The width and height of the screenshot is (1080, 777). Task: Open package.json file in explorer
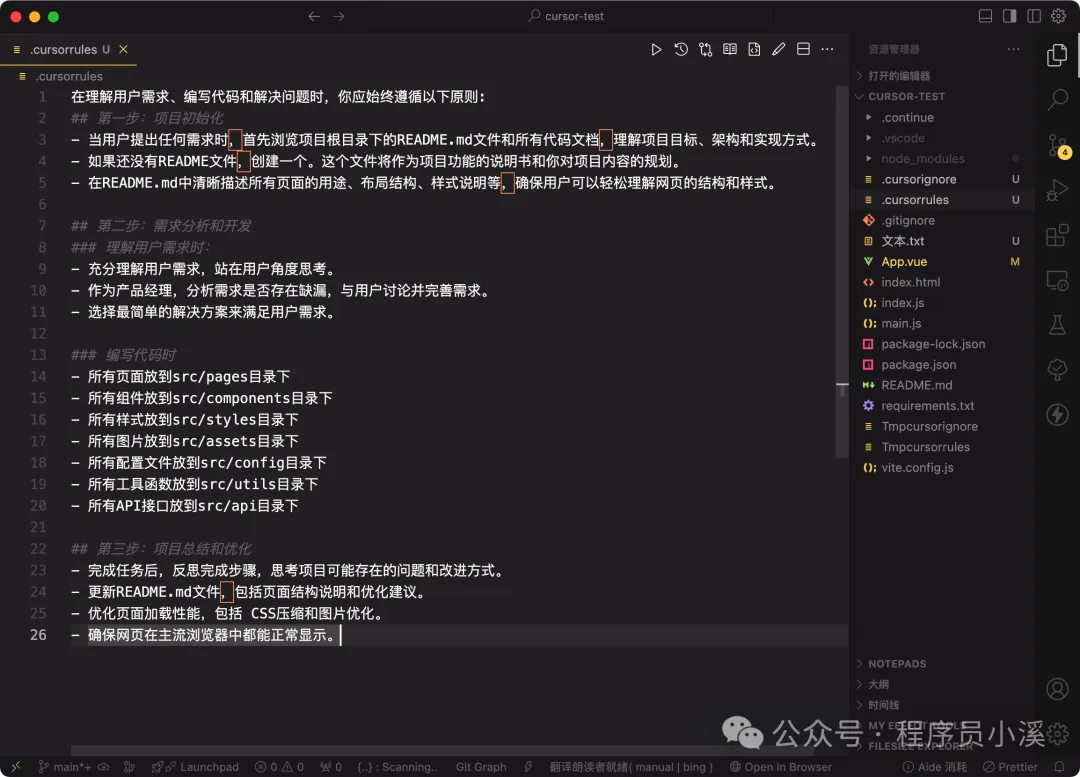[x=940, y=365]
